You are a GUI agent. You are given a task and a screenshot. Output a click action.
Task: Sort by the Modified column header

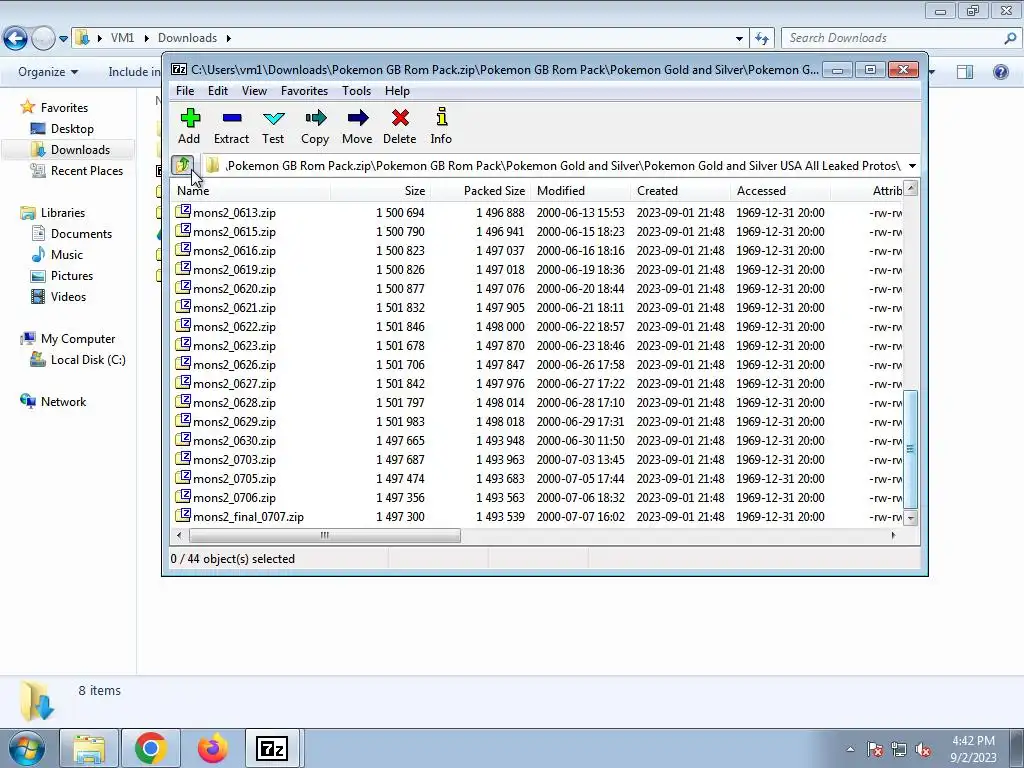581,191
